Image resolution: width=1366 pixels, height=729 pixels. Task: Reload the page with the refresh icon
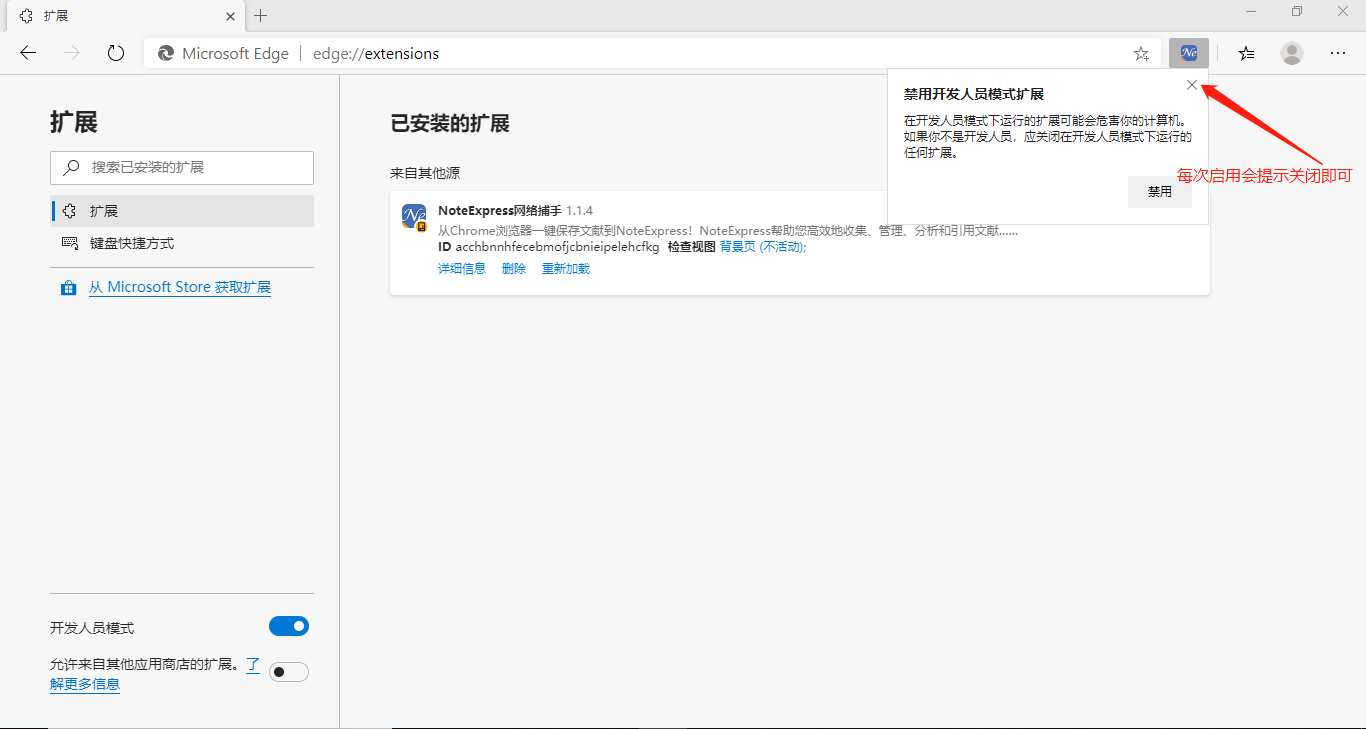pos(116,53)
